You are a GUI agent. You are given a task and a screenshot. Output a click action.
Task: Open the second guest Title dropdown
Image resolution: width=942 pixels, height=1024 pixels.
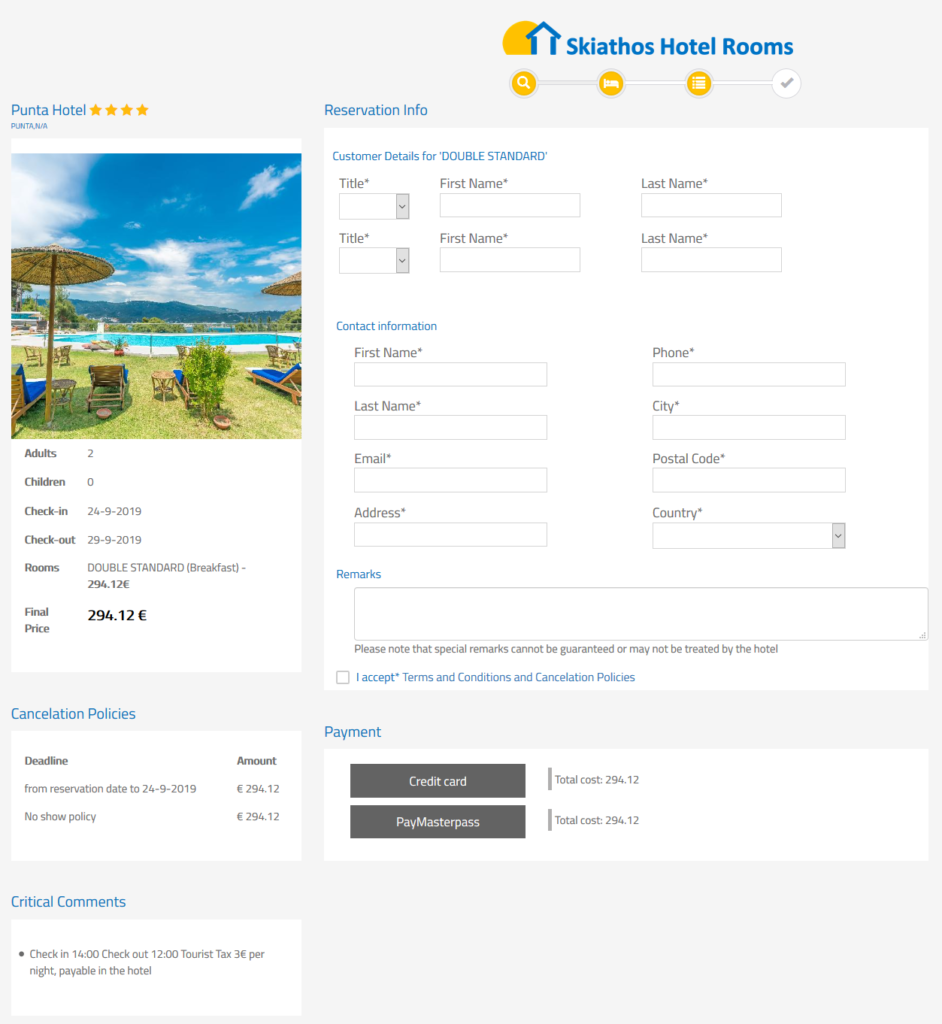coord(374,260)
